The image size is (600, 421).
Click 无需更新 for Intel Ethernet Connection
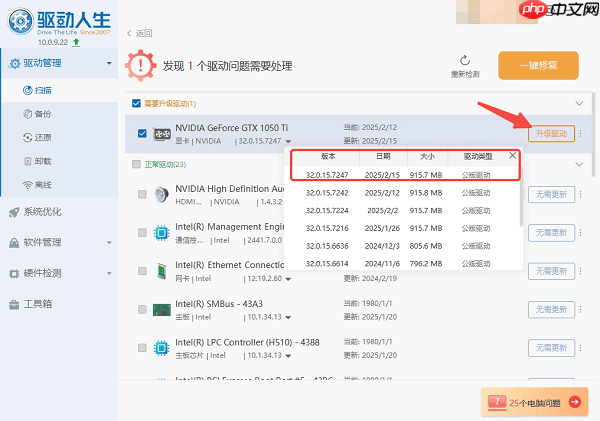(x=551, y=271)
